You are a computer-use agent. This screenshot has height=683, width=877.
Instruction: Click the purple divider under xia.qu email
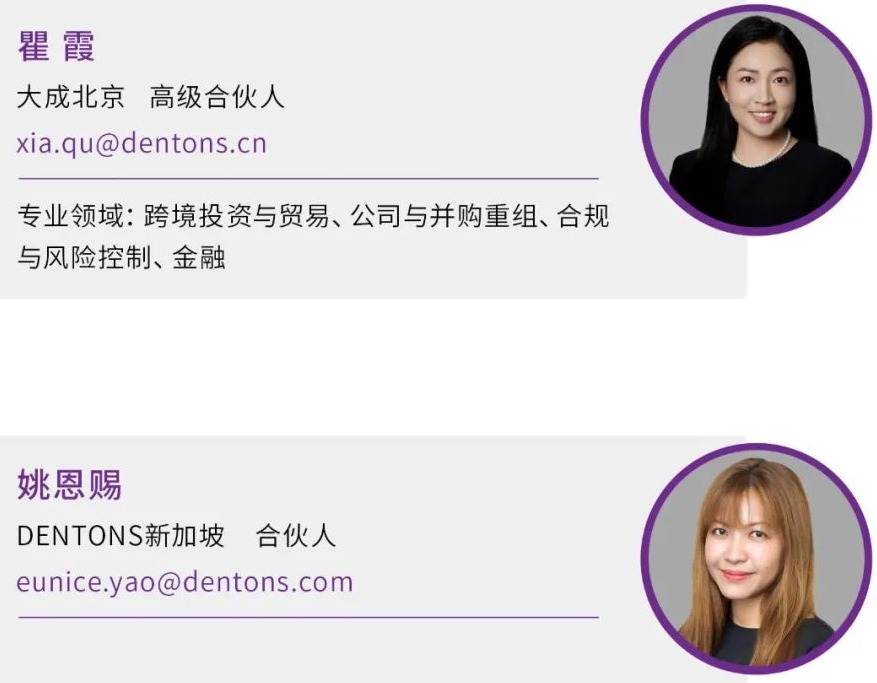[x=309, y=178]
